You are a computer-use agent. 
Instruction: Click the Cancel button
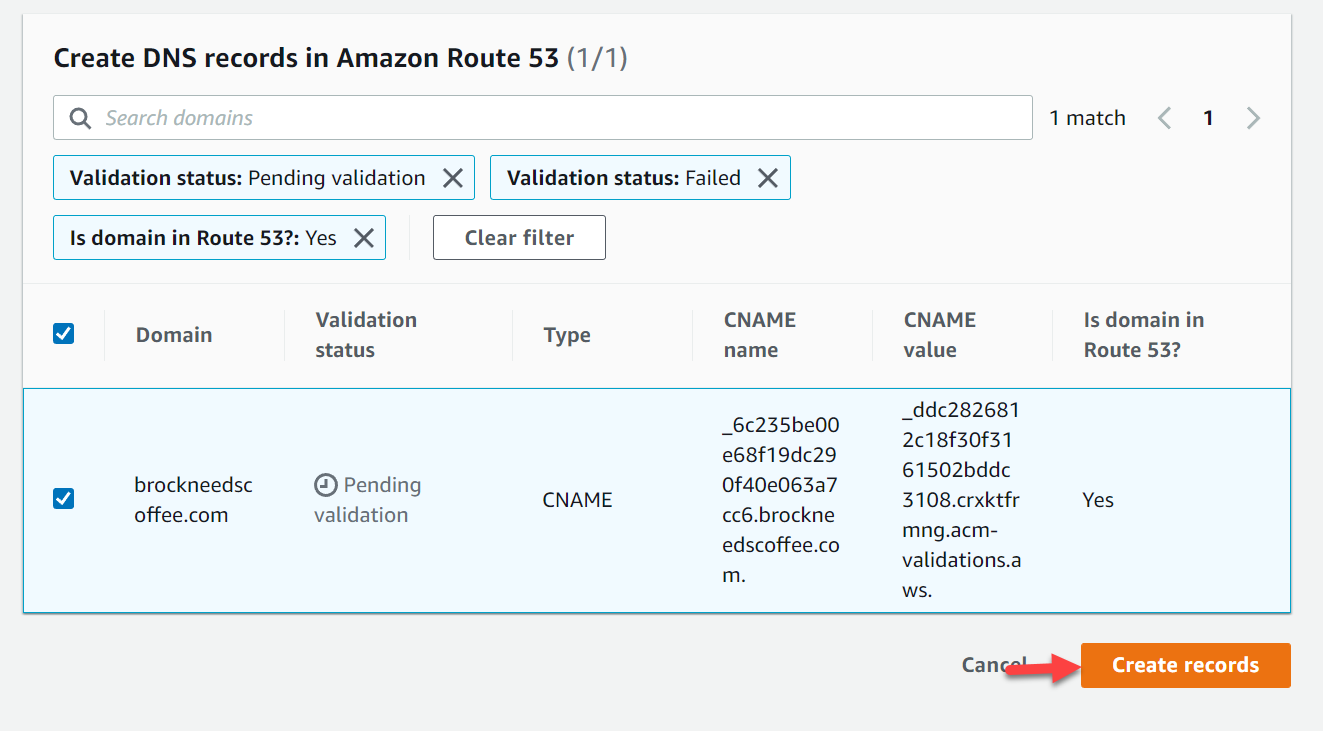(x=994, y=665)
